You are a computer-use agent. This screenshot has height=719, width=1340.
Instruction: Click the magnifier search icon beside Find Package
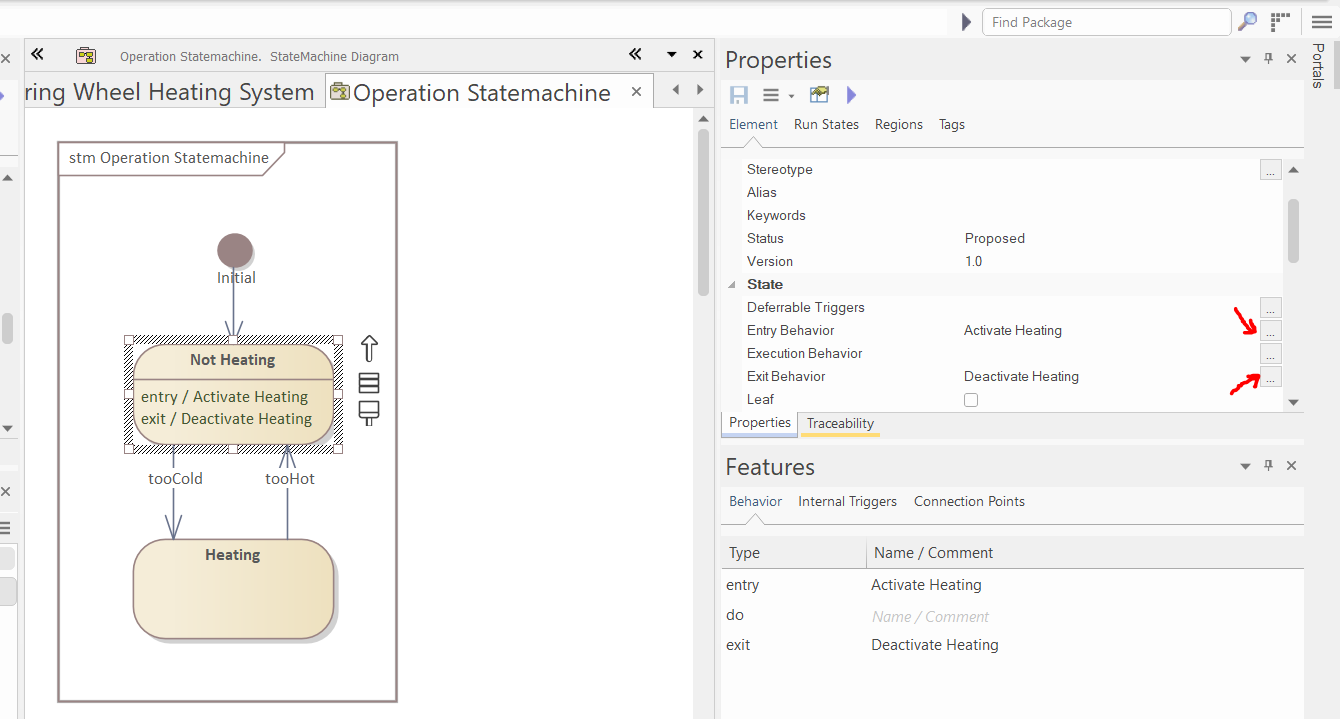click(x=1248, y=22)
